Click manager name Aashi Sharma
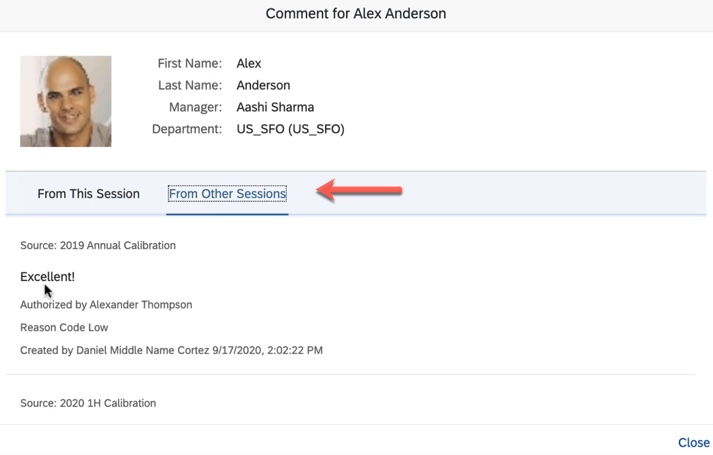Image resolution: width=713 pixels, height=455 pixels. (275, 107)
